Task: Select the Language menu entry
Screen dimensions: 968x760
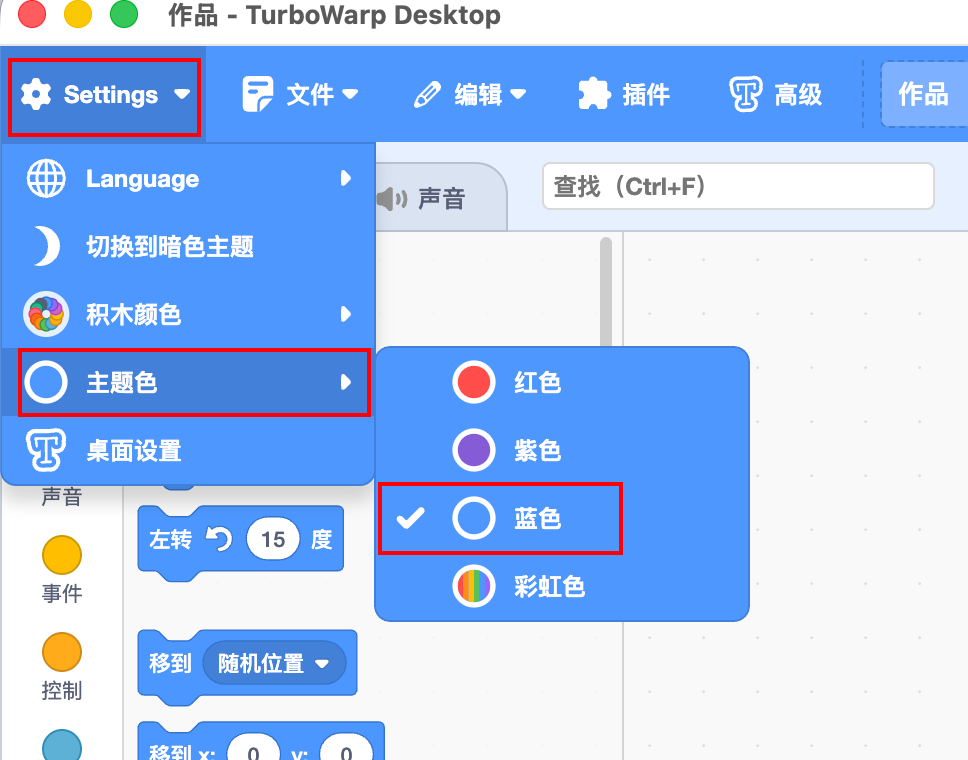Action: (x=188, y=178)
